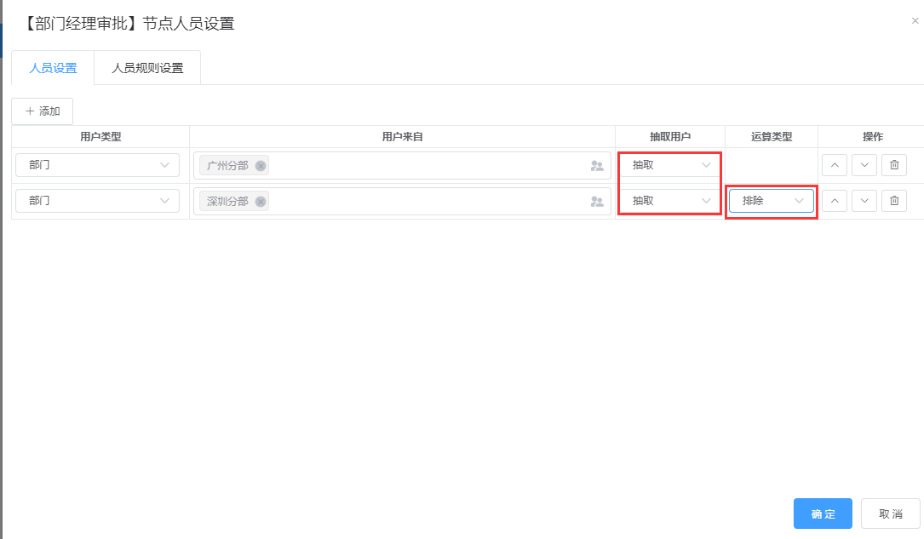Click the 运算类型 column header
The height and width of the screenshot is (539, 924).
click(771, 137)
